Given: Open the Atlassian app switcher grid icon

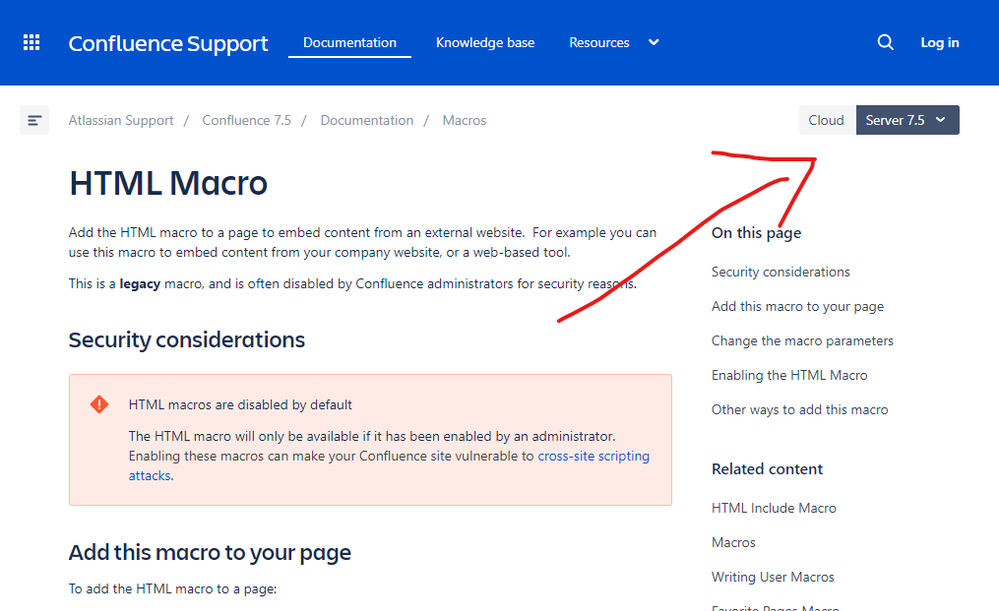Looking at the screenshot, I should tap(31, 43).
